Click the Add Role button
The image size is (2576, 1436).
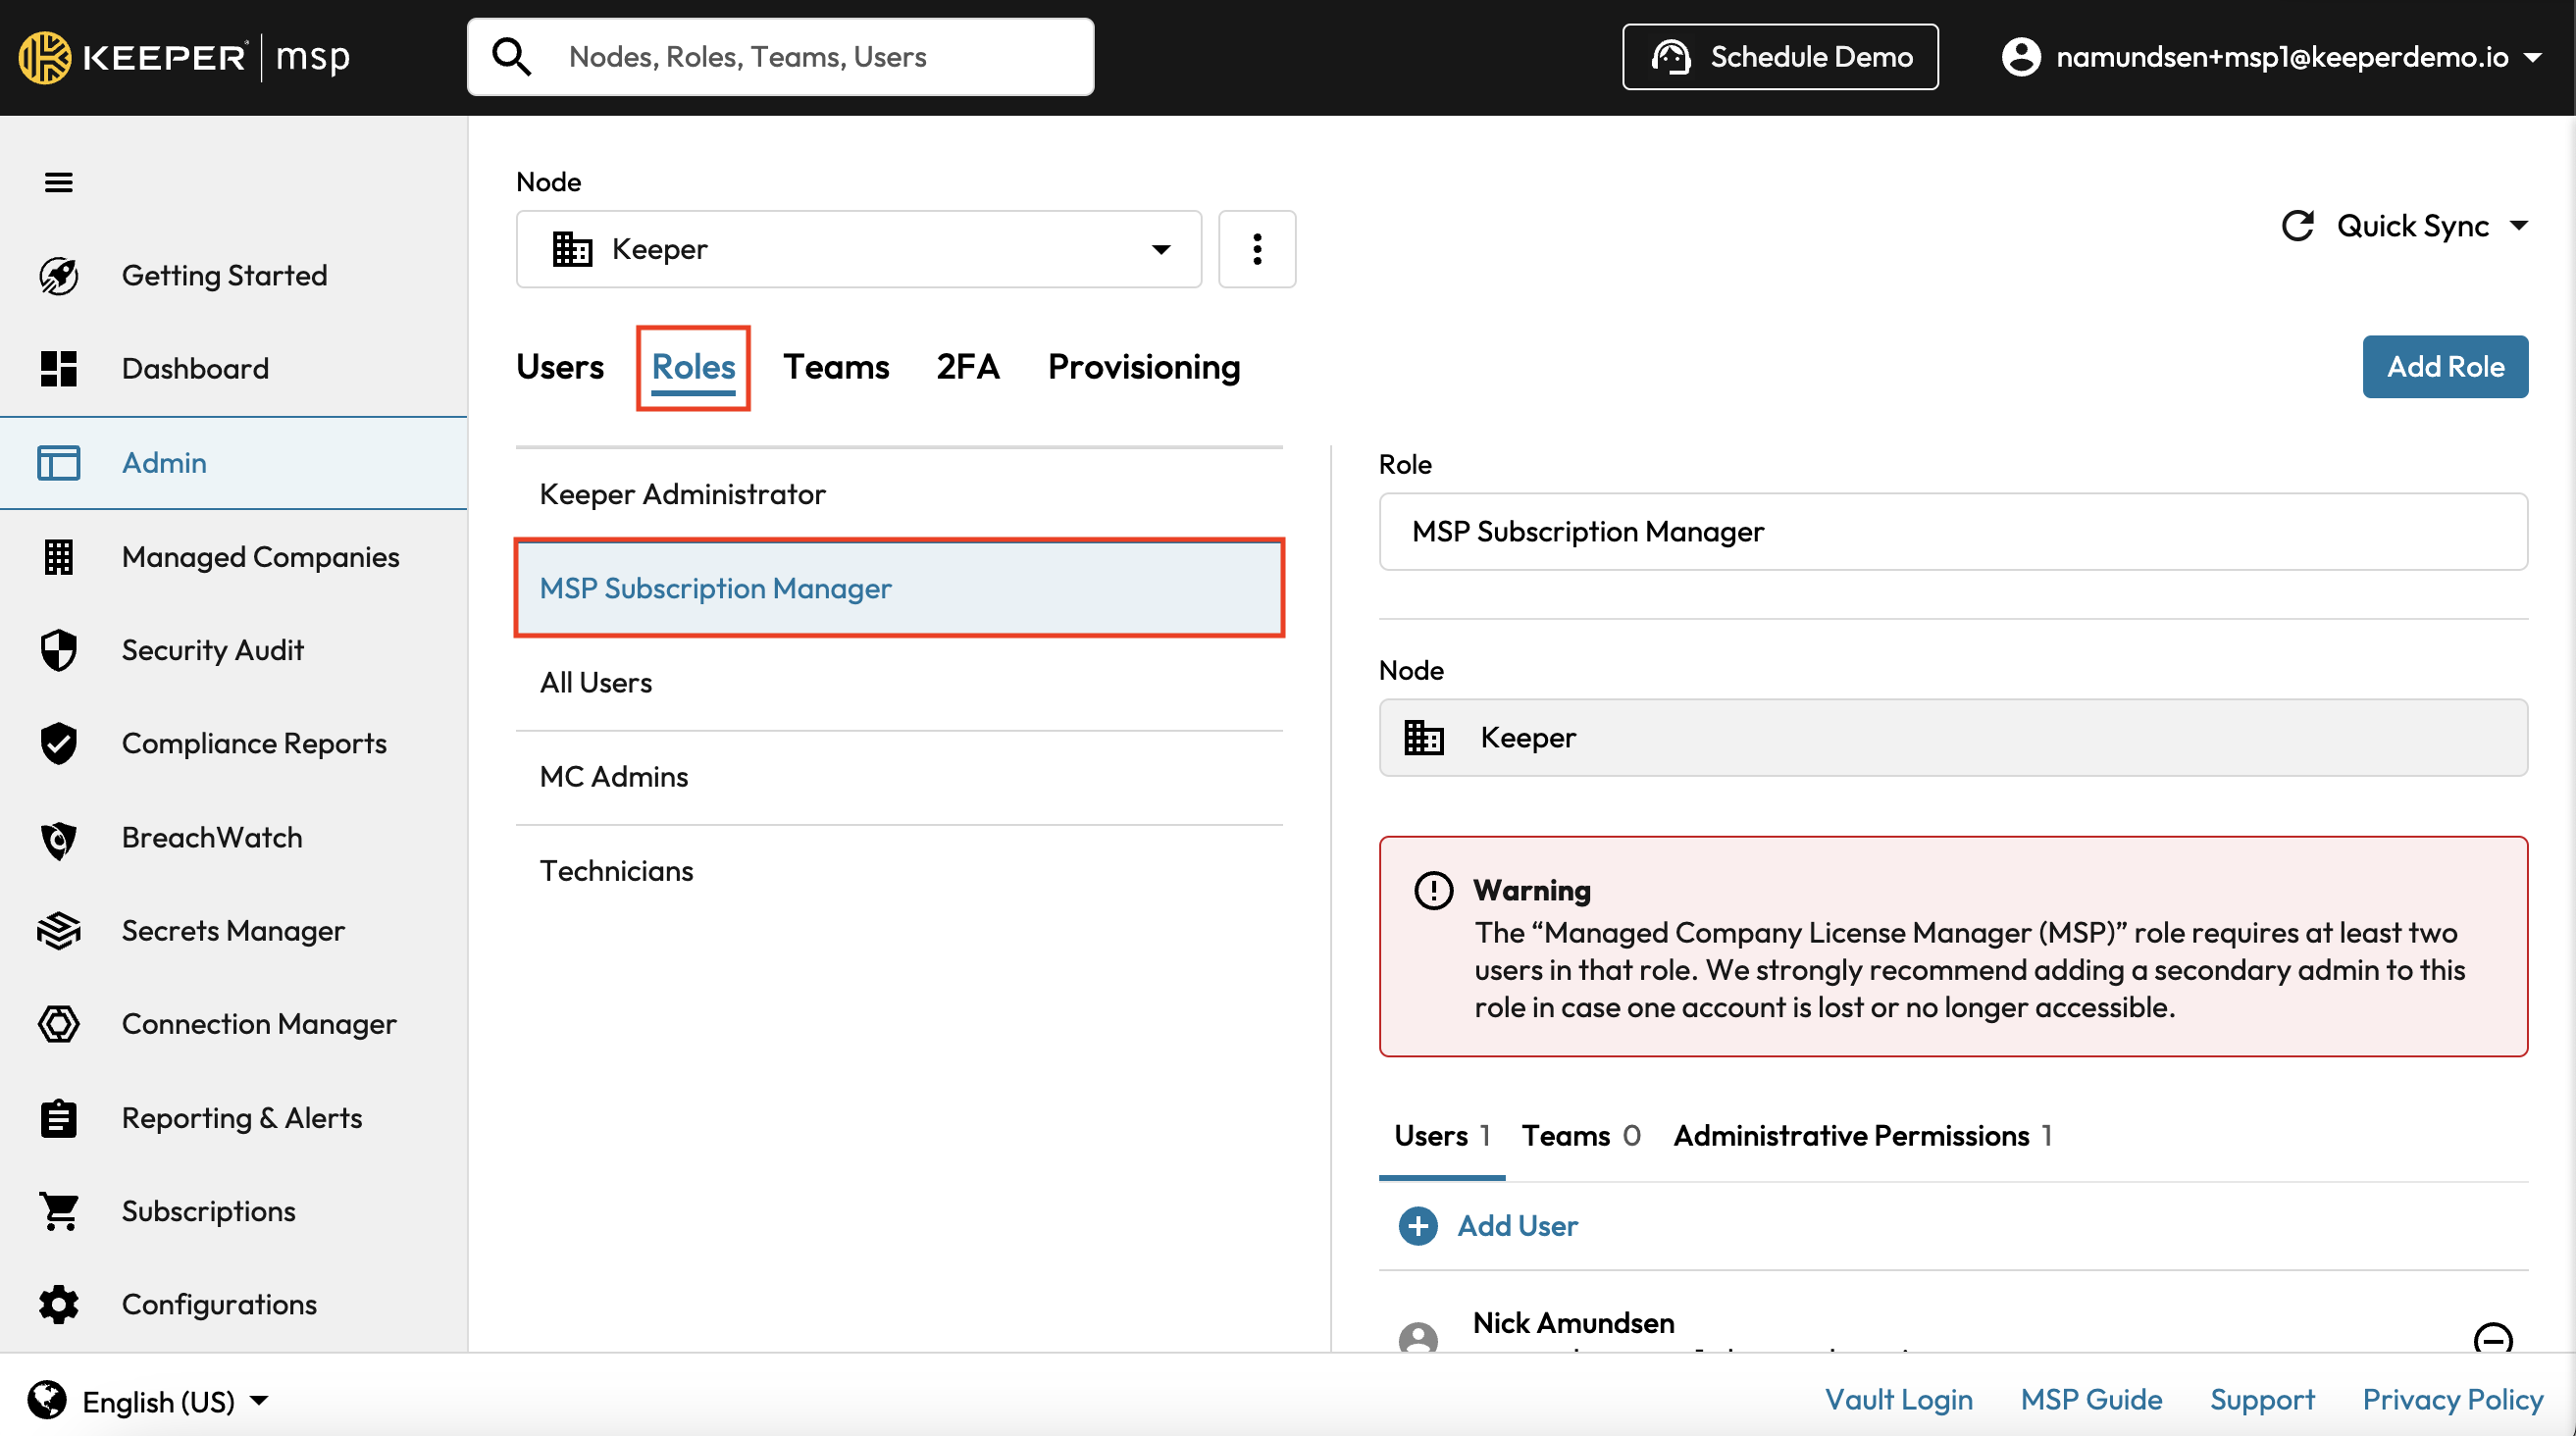[2444, 367]
